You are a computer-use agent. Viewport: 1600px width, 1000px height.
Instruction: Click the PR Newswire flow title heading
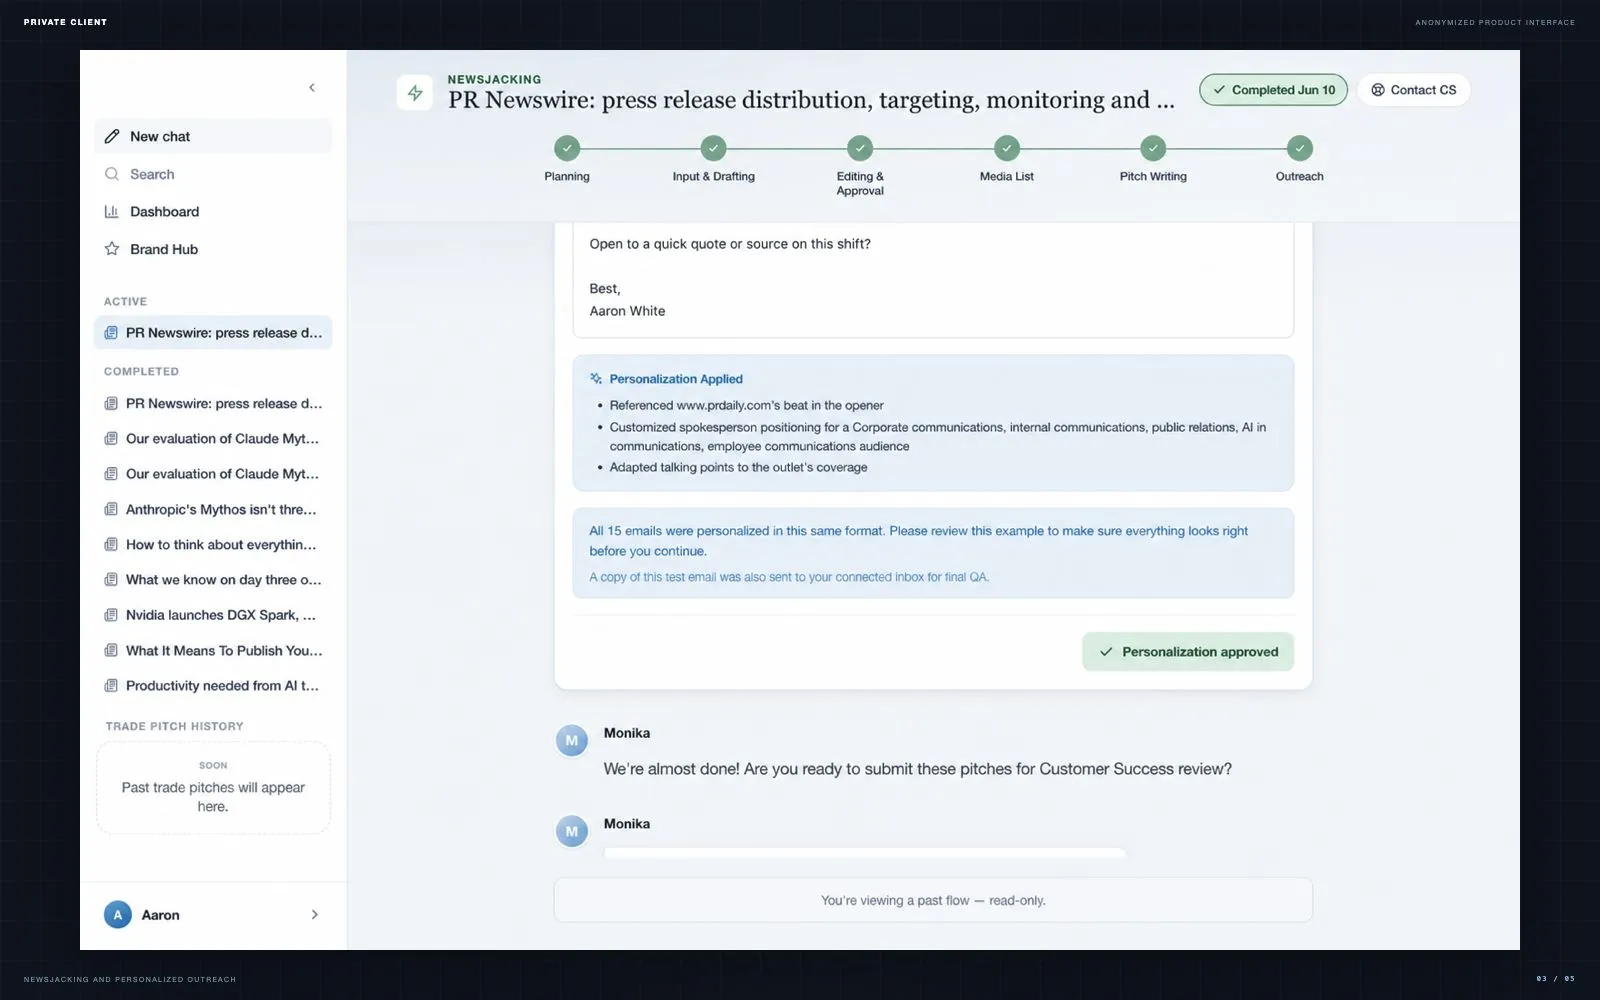click(x=811, y=100)
